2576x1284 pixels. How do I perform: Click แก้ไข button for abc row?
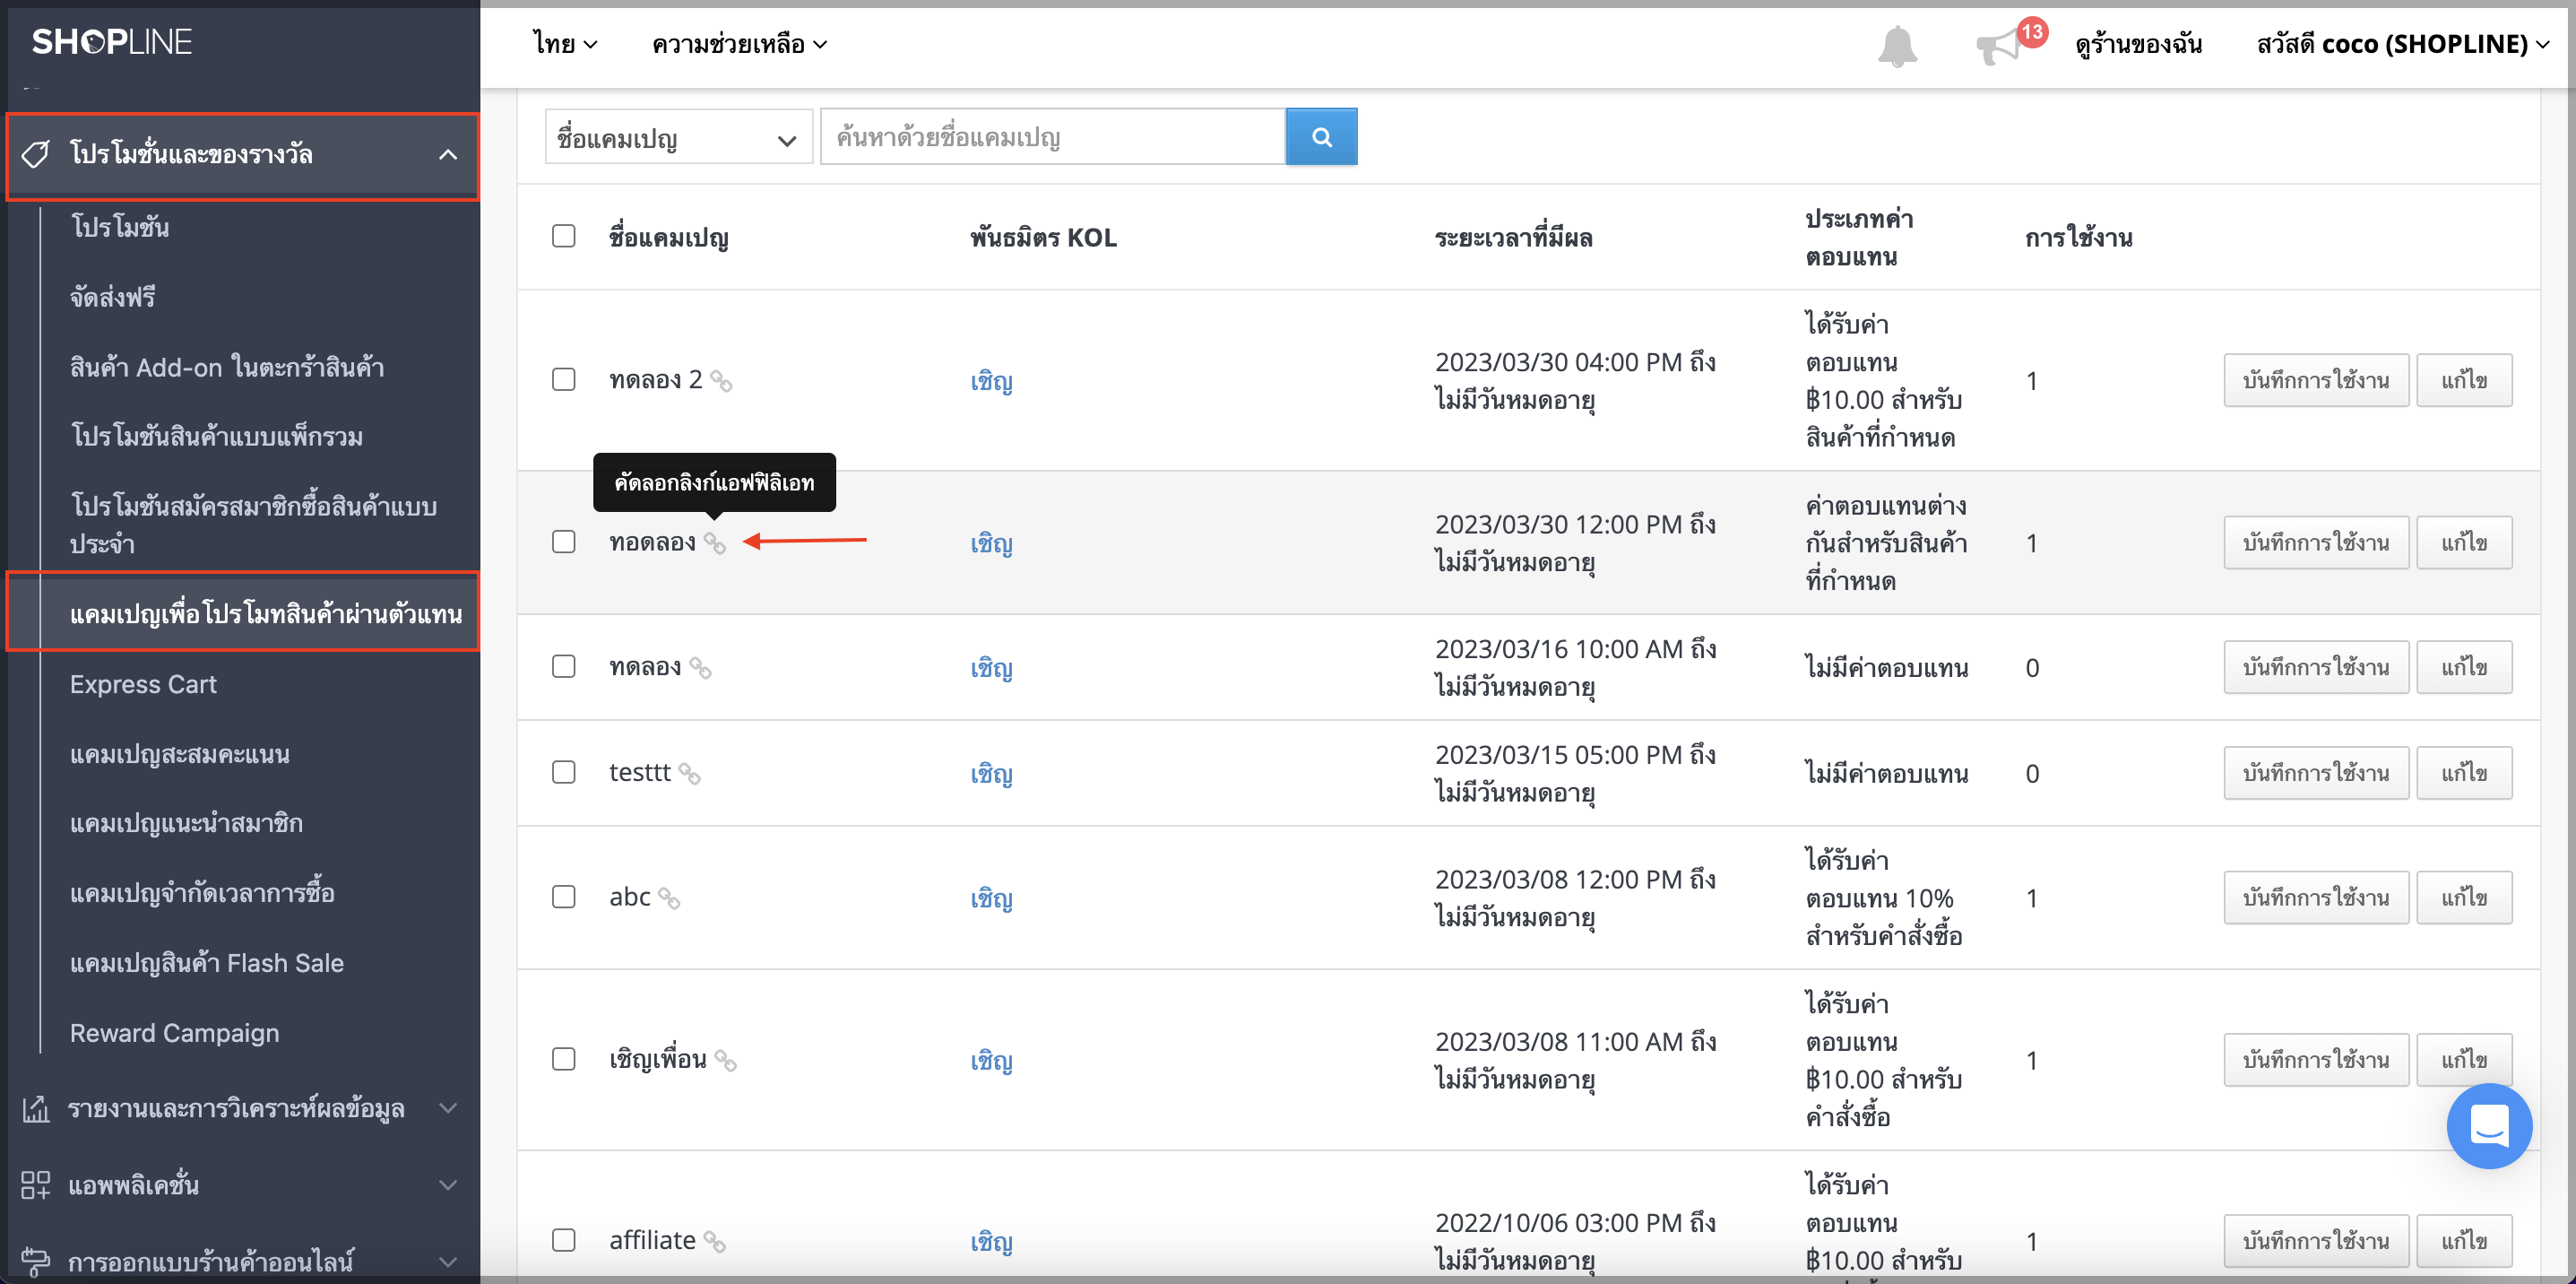click(x=2464, y=897)
